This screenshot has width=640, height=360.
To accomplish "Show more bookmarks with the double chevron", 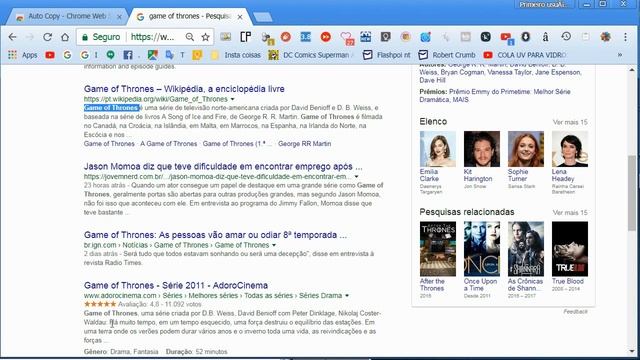I will [x=620, y=55].
